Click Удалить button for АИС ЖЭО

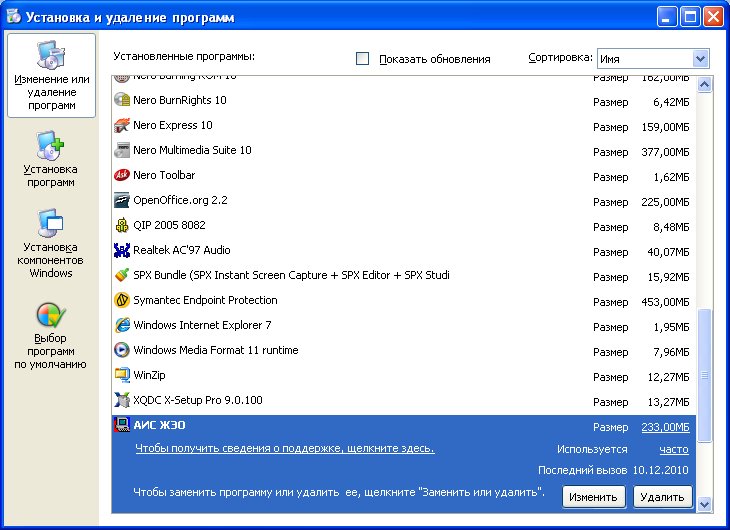[662, 497]
